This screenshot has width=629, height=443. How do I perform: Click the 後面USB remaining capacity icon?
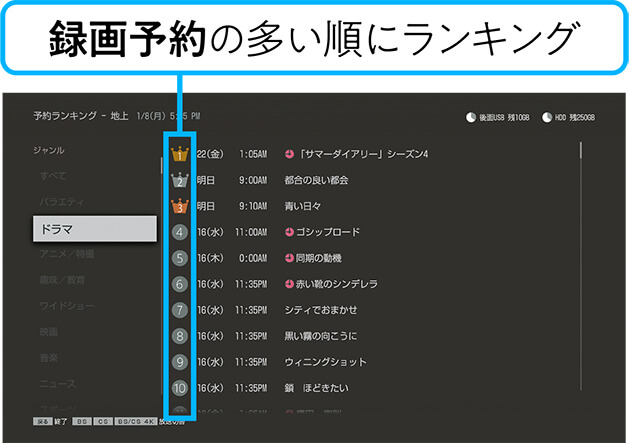coord(472,117)
